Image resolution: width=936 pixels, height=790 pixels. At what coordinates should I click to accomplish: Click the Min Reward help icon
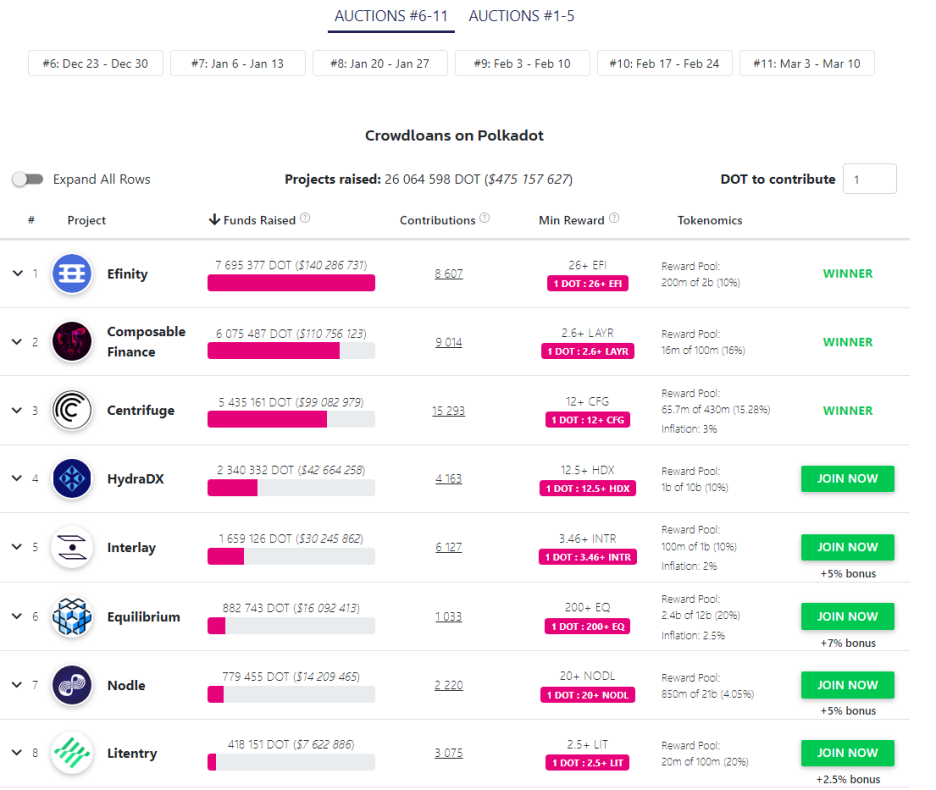pyautogui.click(x=614, y=218)
